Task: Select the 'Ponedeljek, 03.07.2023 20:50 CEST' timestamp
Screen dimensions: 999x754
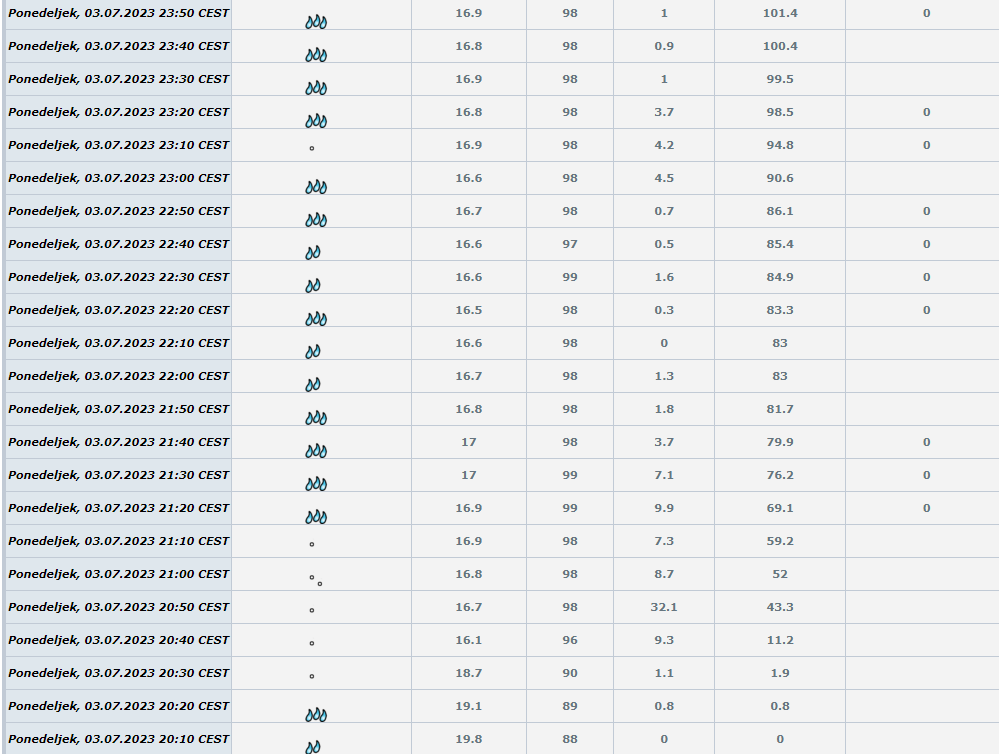Action: 119,607
